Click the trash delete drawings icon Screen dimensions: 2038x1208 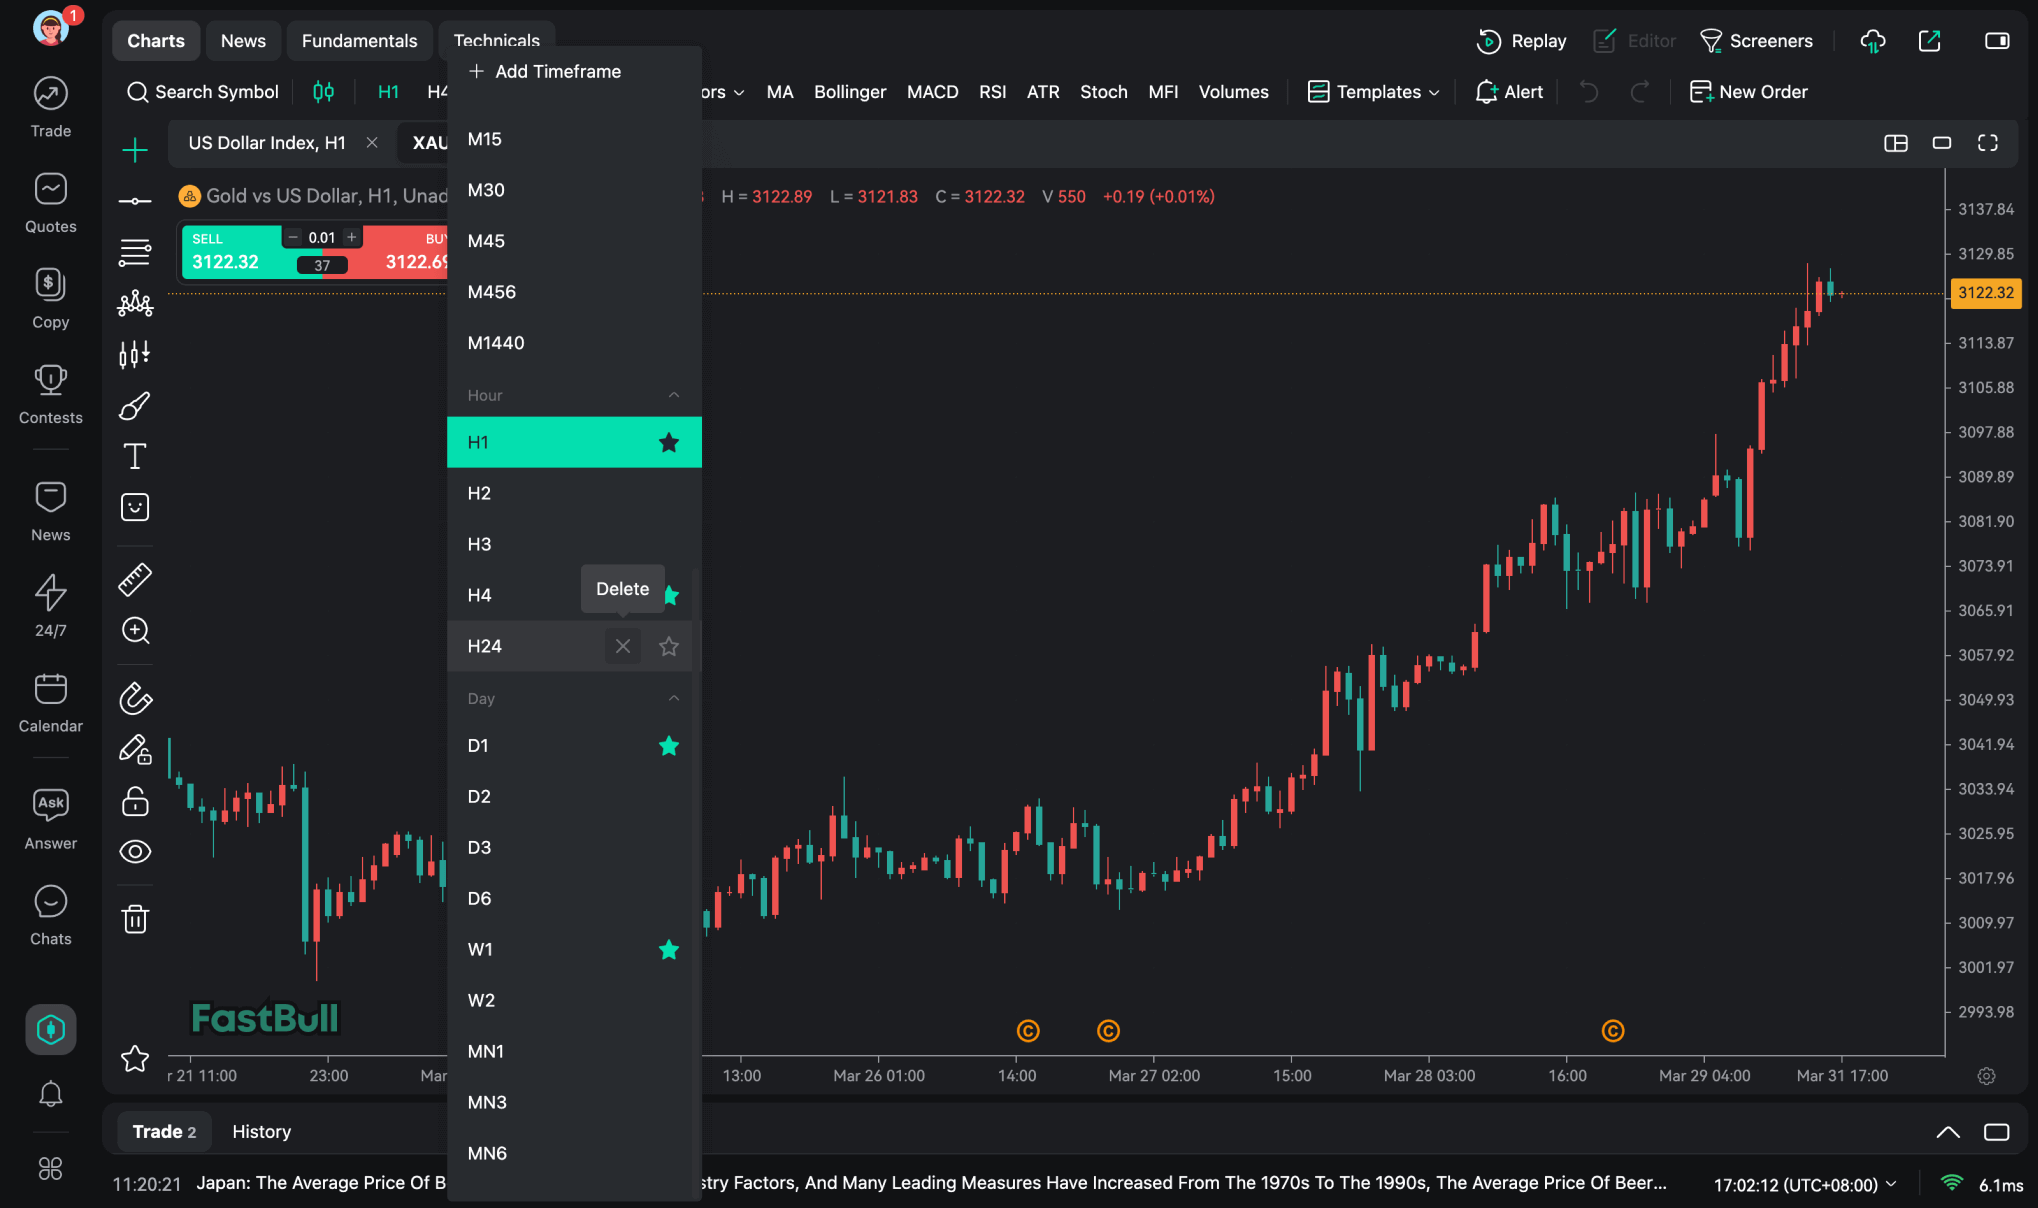135,919
